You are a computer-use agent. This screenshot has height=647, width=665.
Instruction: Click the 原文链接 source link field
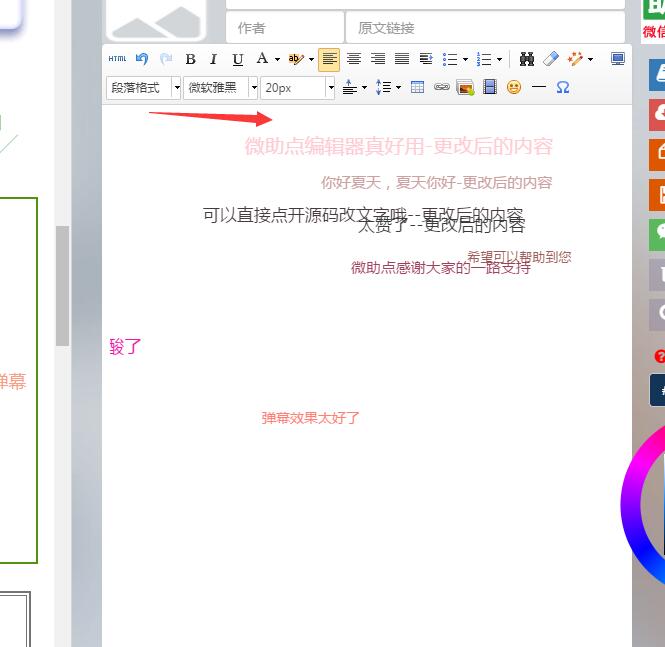pyautogui.click(x=486, y=28)
